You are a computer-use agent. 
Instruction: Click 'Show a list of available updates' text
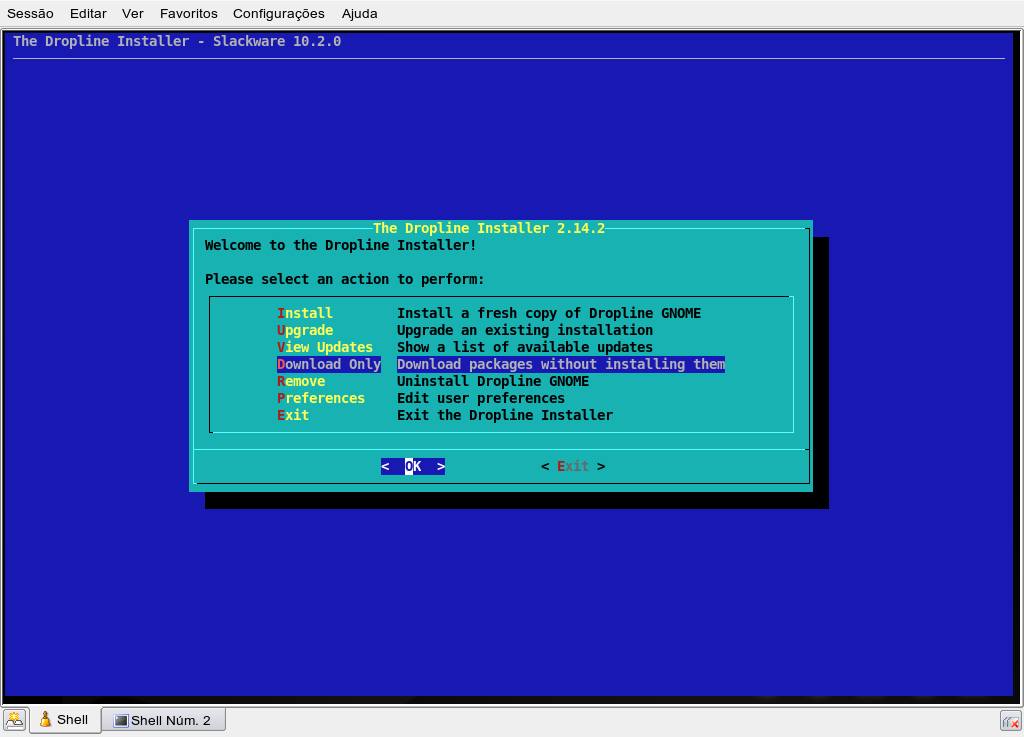coord(525,347)
